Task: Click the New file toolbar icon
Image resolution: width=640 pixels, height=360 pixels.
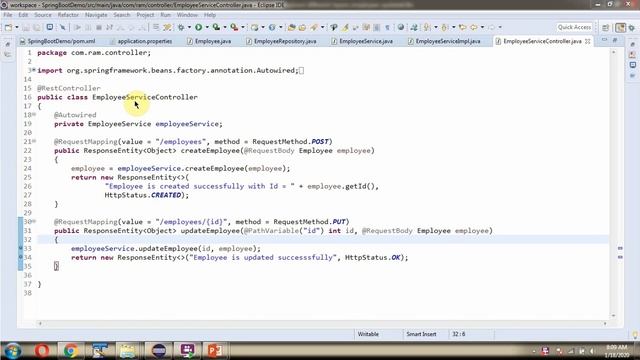Action: pyautogui.click(x=8, y=27)
